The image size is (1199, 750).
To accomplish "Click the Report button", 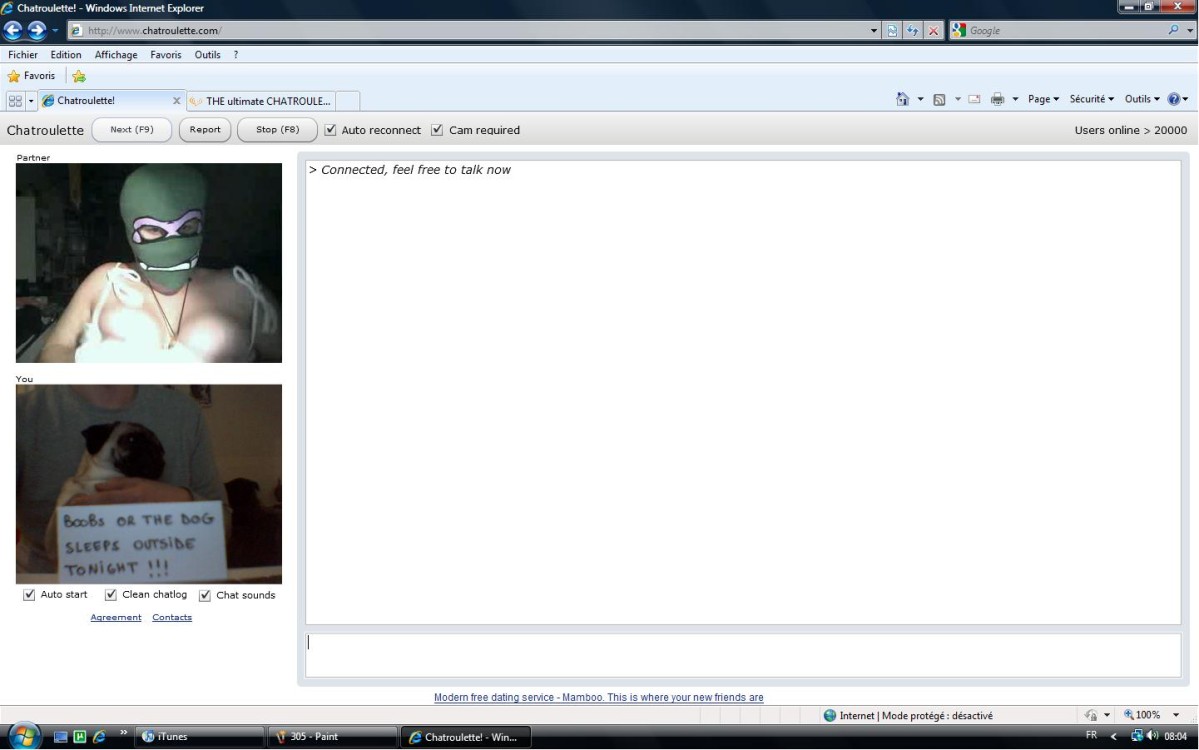I will tap(205, 130).
